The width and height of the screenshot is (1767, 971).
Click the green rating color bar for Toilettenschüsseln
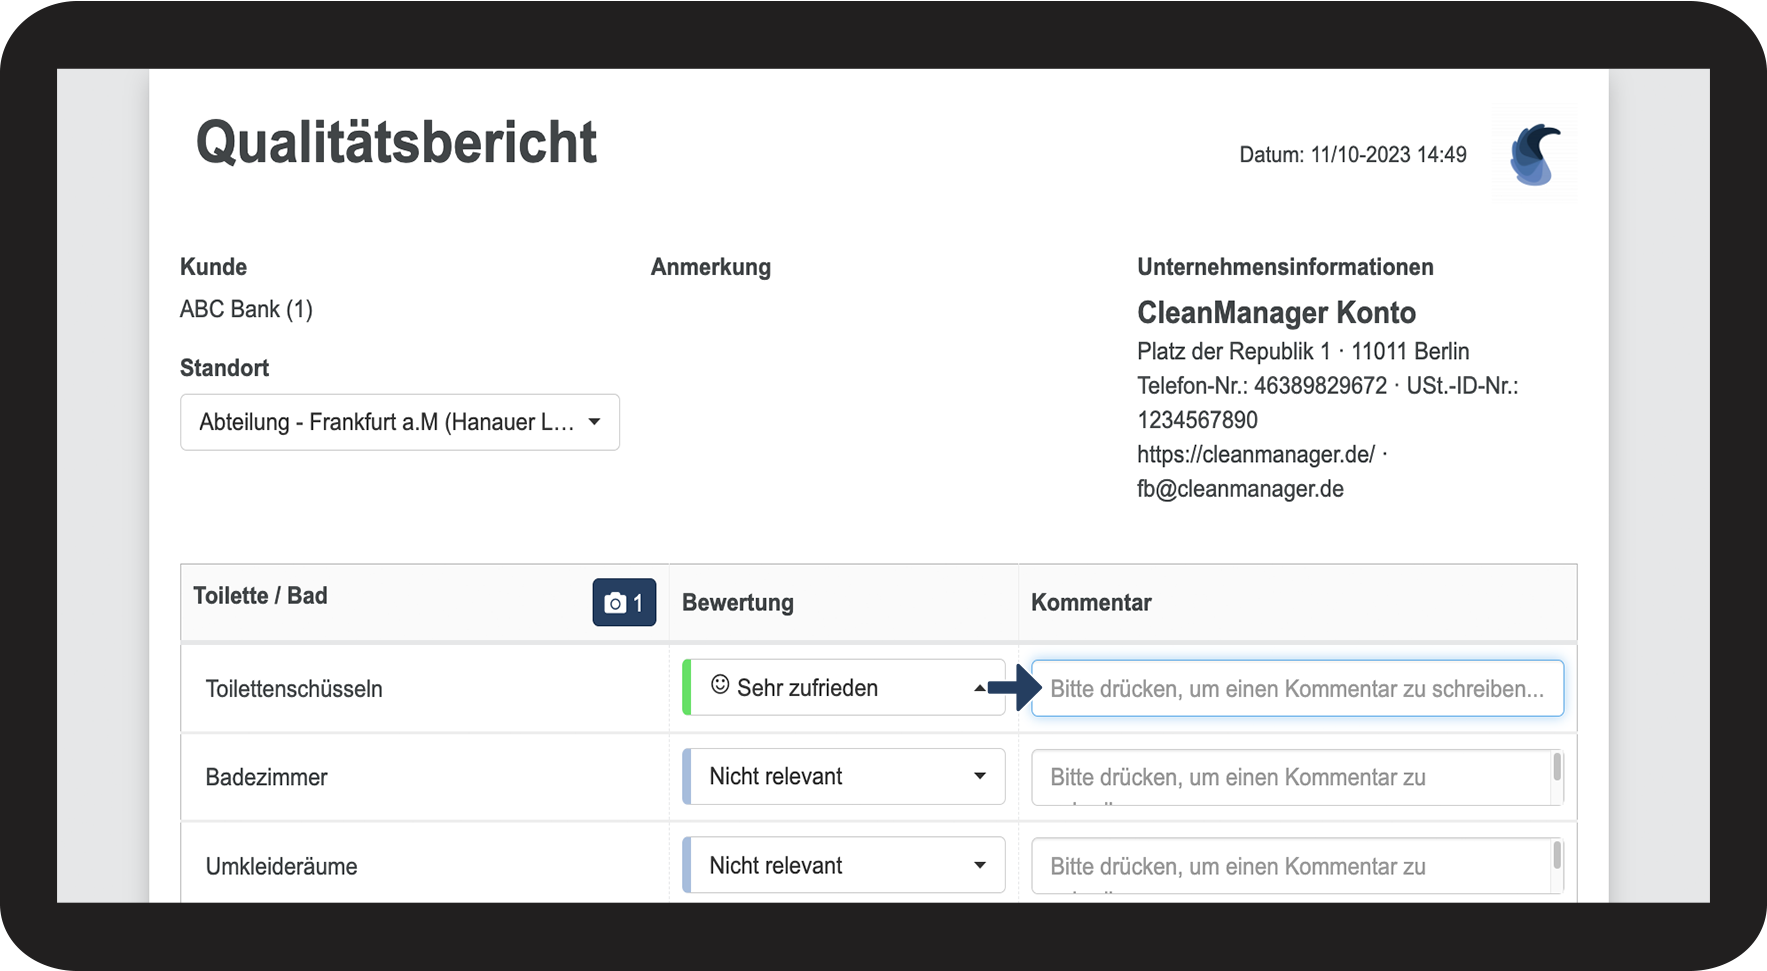[687, 688]
